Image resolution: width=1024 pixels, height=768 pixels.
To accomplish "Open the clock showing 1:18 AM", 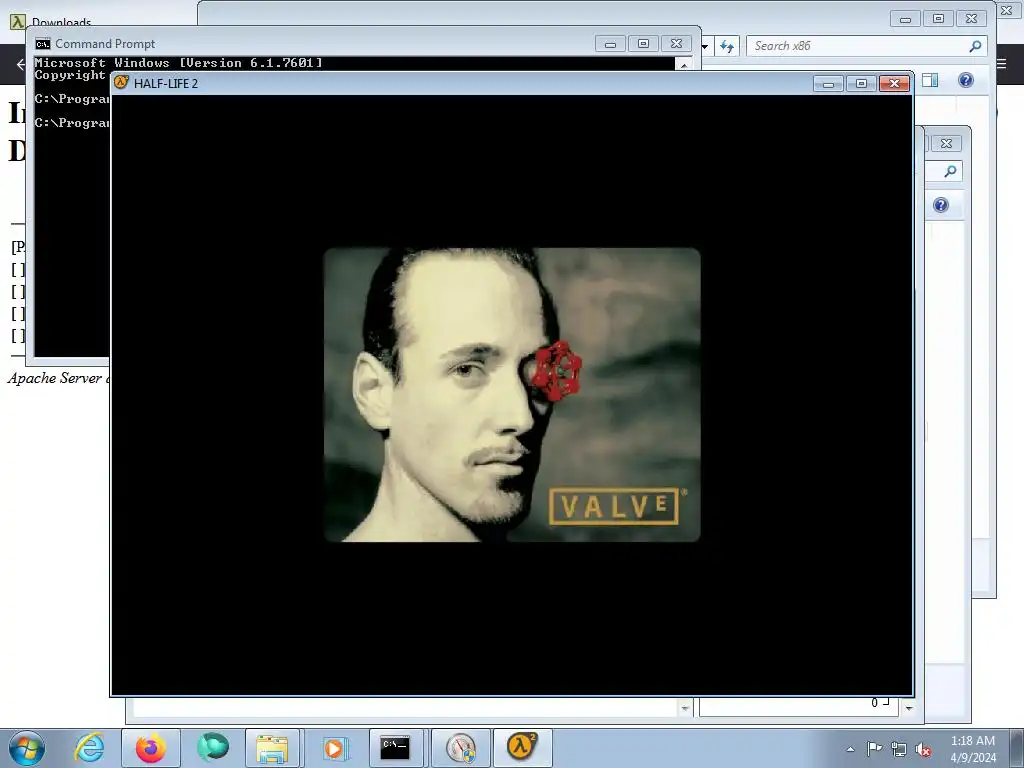I will click(972, 748).
